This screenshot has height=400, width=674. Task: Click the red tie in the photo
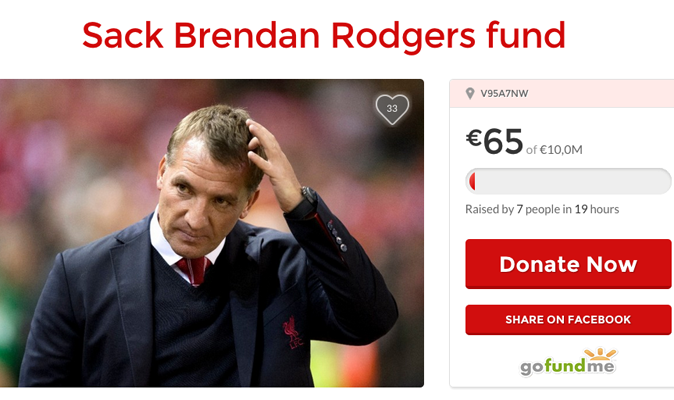[x=193, y=270]
